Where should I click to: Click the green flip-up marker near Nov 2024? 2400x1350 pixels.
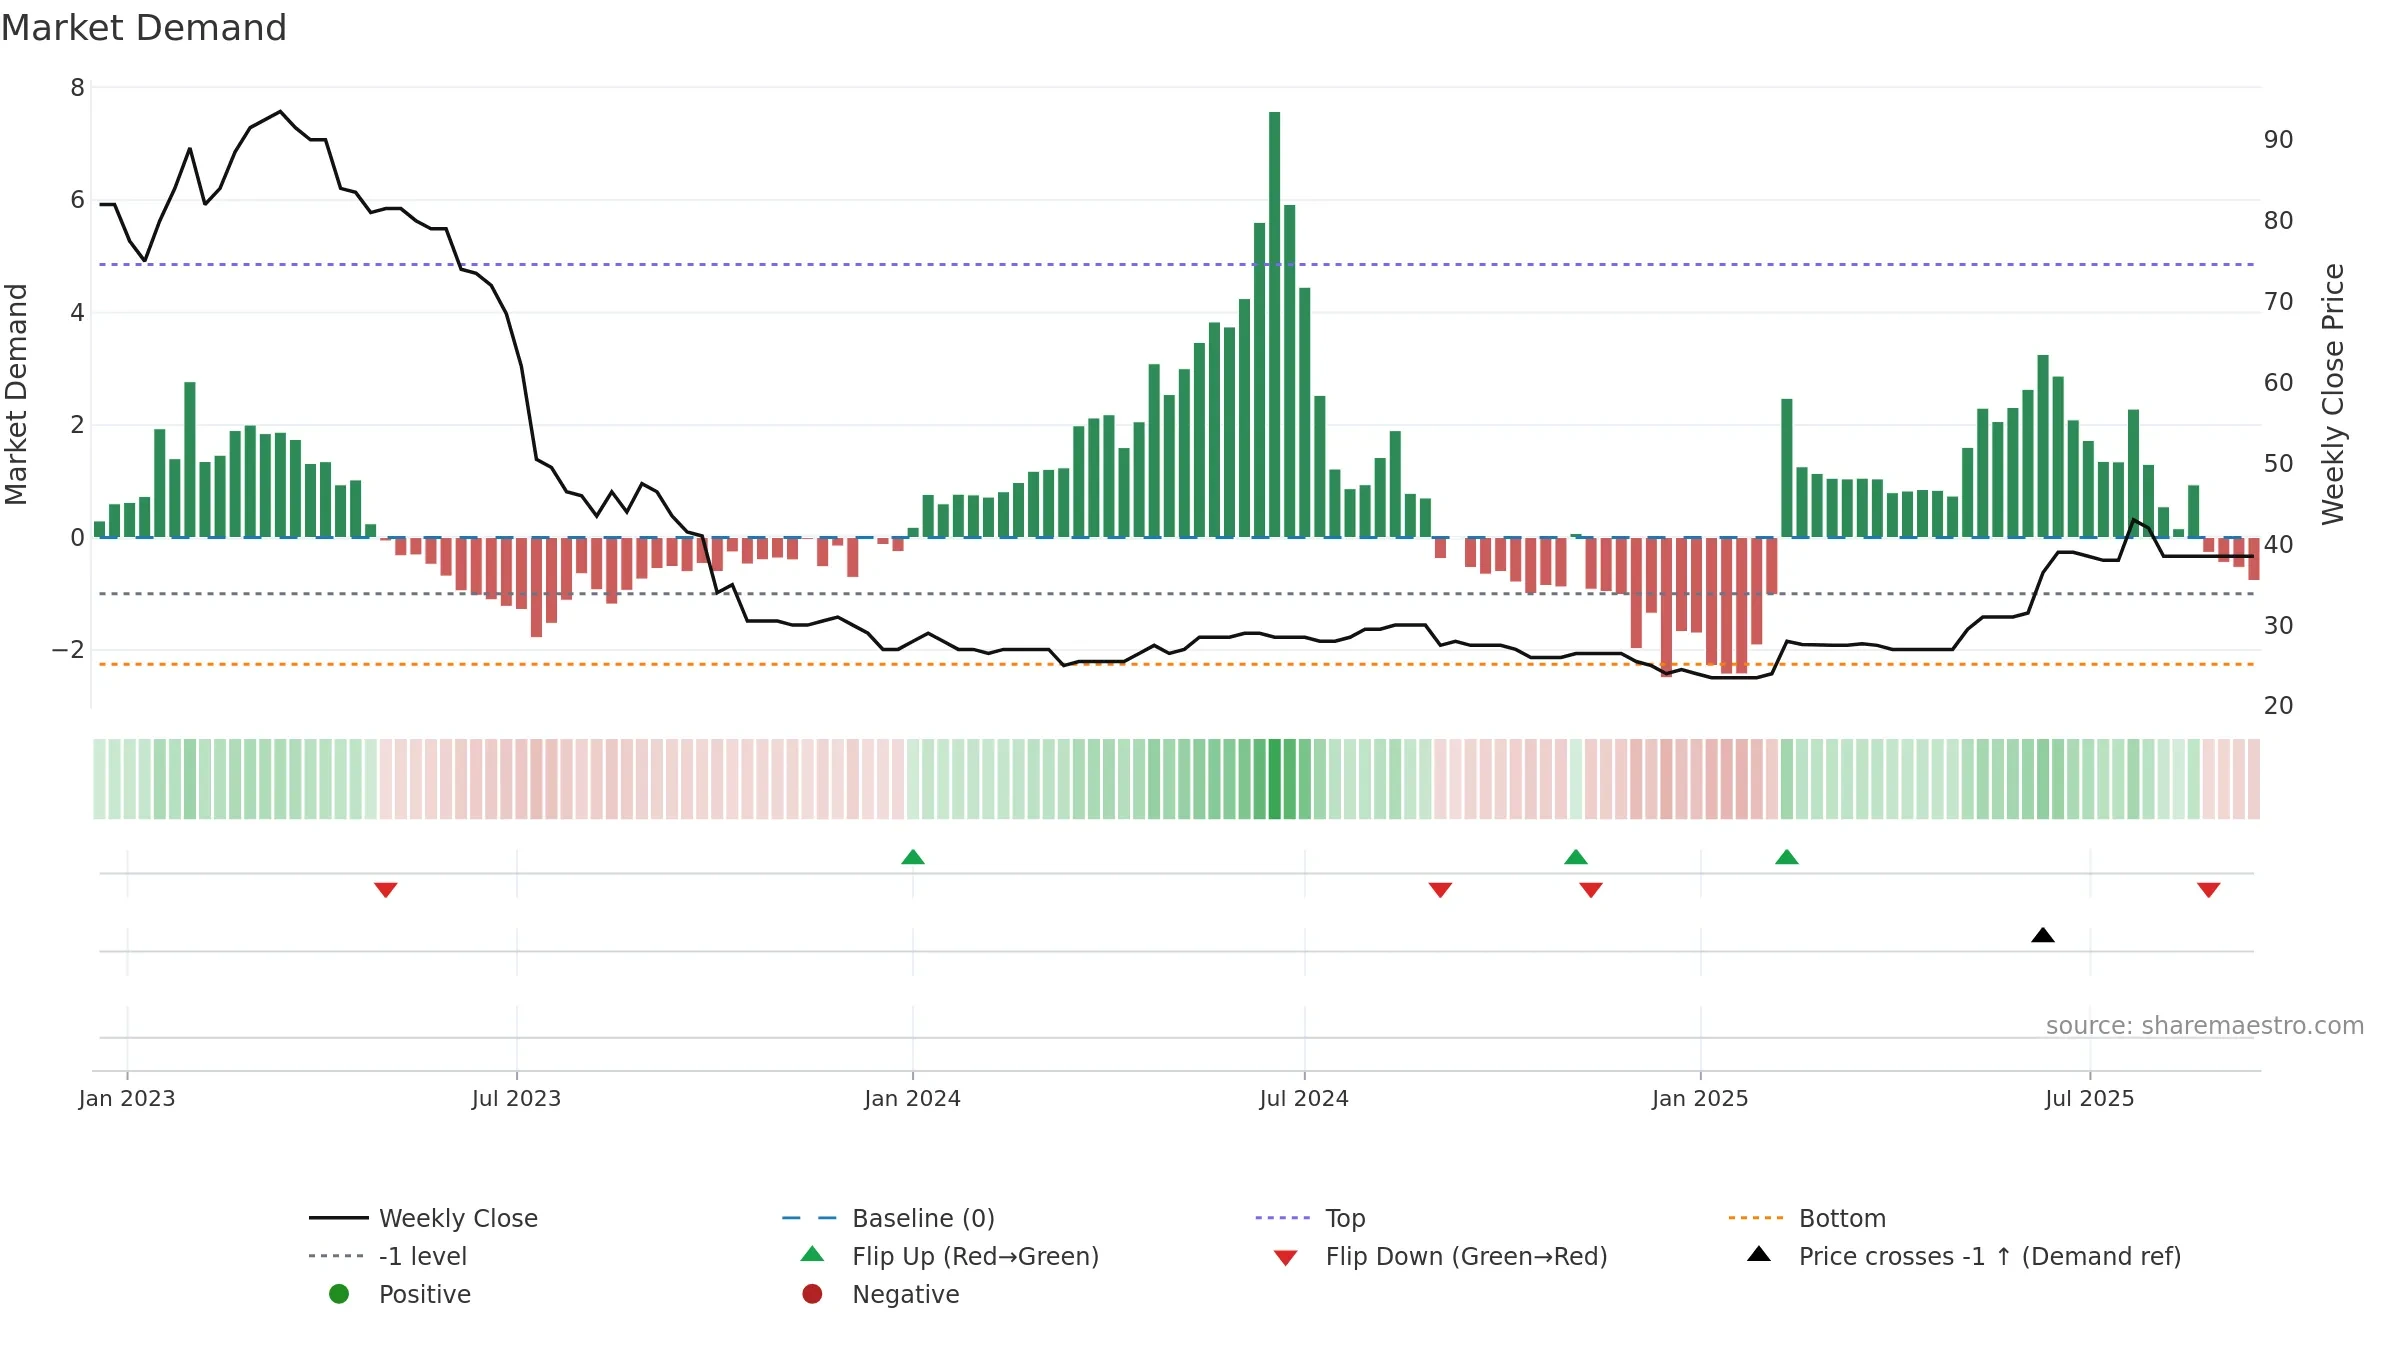point(1576,857)
